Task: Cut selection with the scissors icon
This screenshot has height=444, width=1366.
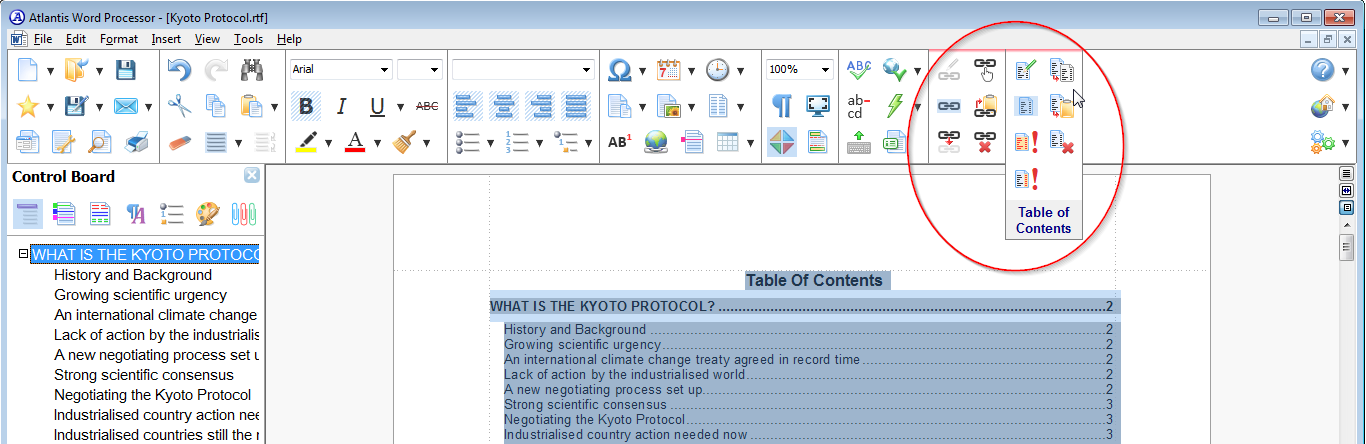Action: click(x=180, y=106)
